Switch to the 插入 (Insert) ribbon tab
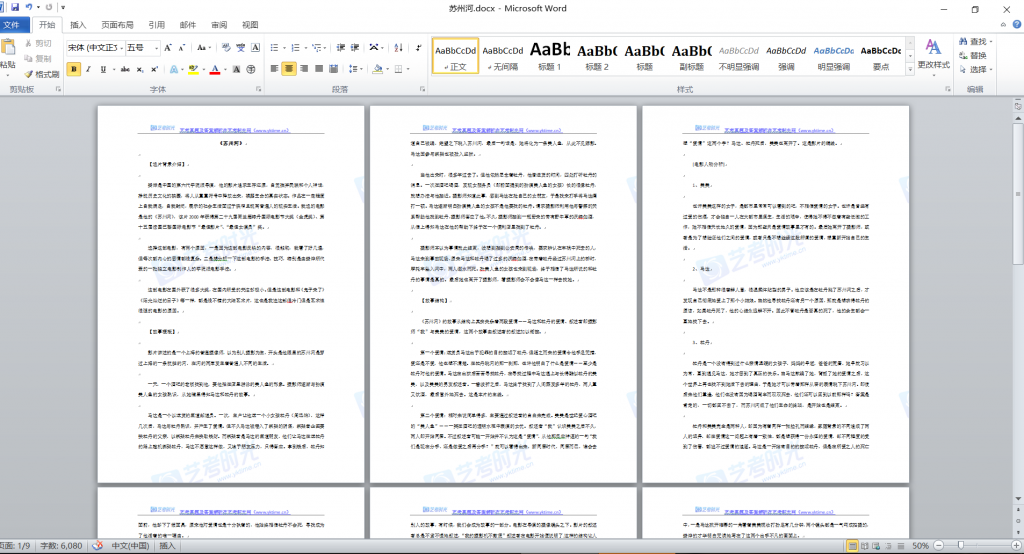This screenshot has height=554, width=1024. pyautogui.click(x=78, y=24)
